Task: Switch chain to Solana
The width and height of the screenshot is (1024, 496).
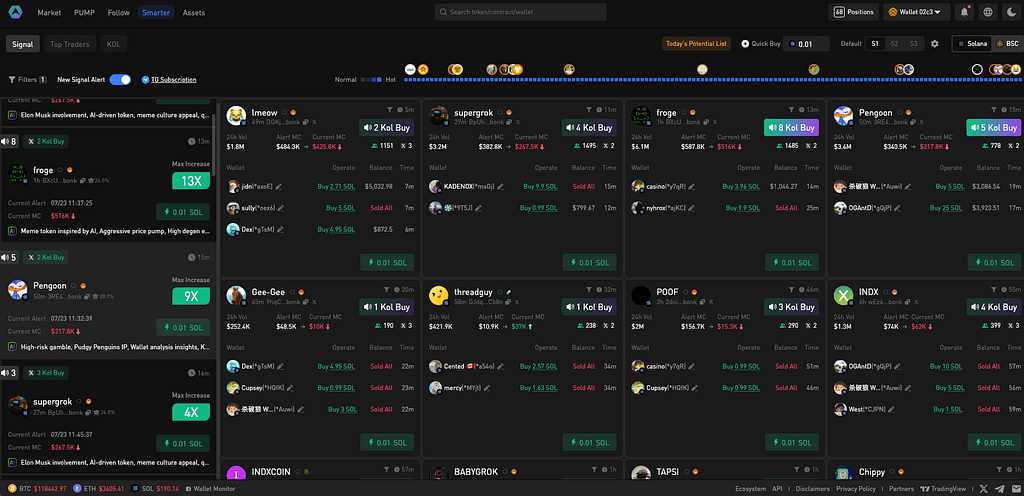Action: (972, 44)
